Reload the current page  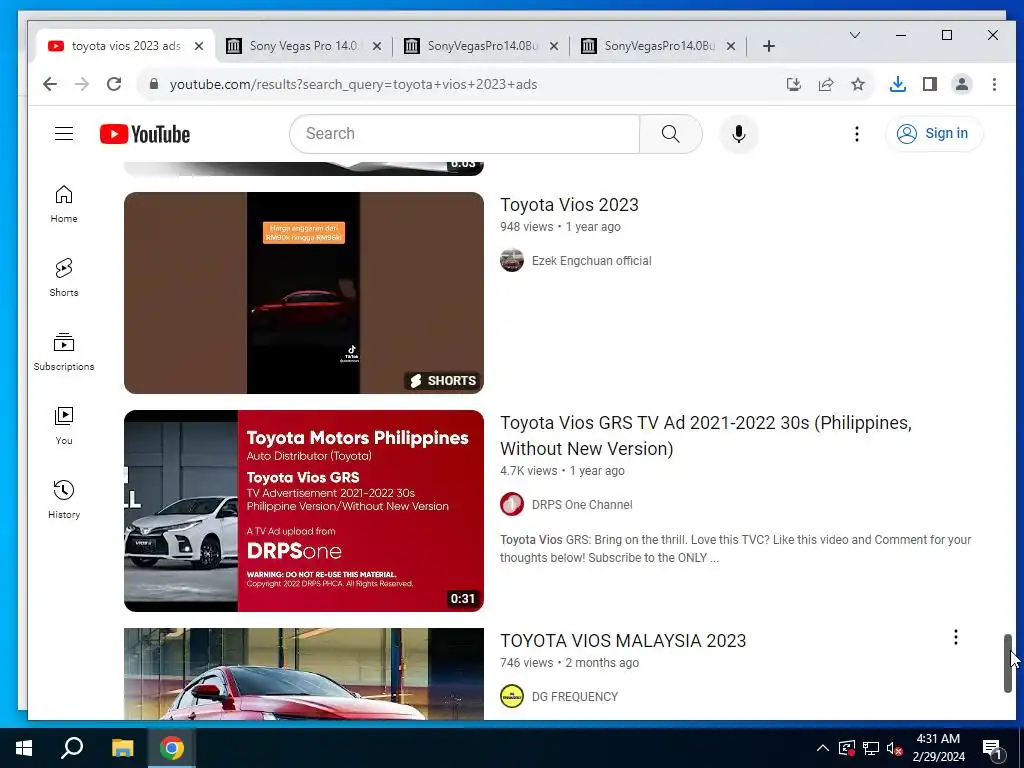pos(114,84)
